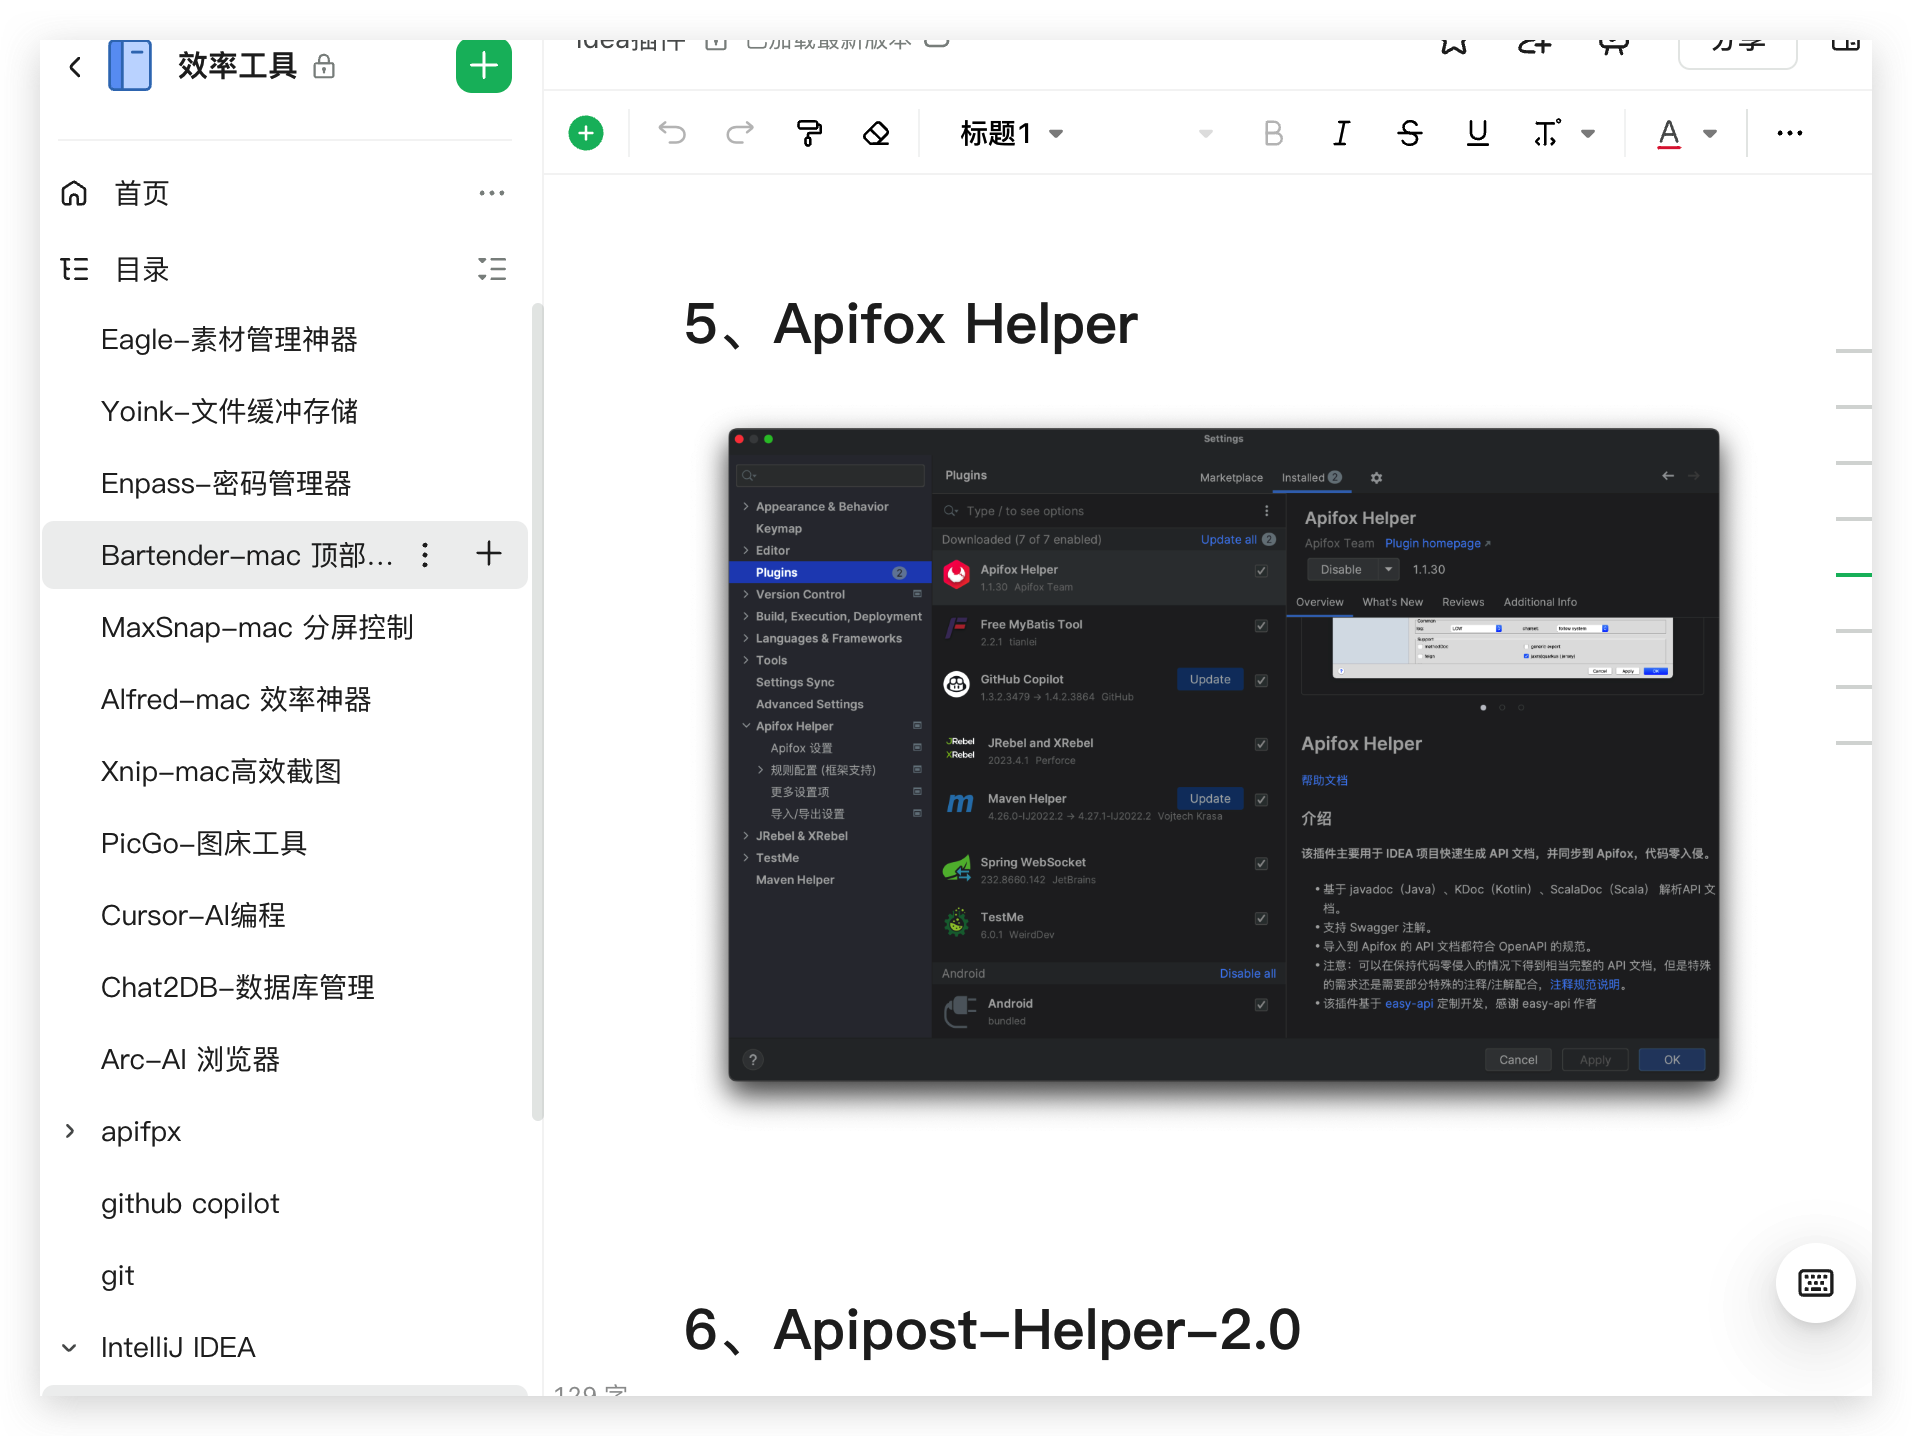Open the vertical dots menu on Bartender row

[x=425, y=555]
